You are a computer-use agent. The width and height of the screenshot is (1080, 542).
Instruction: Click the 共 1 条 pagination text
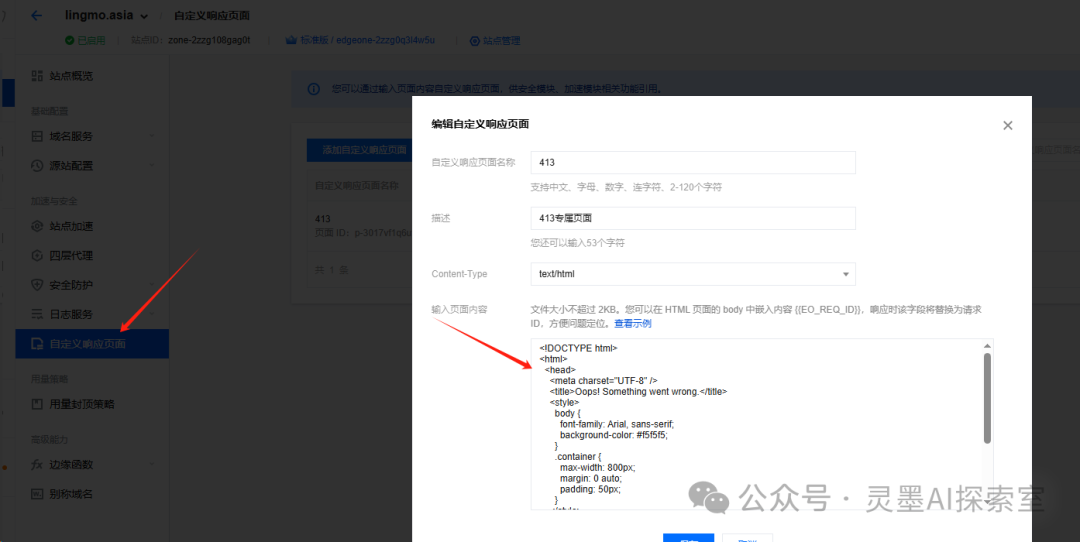tap(332, 270)
